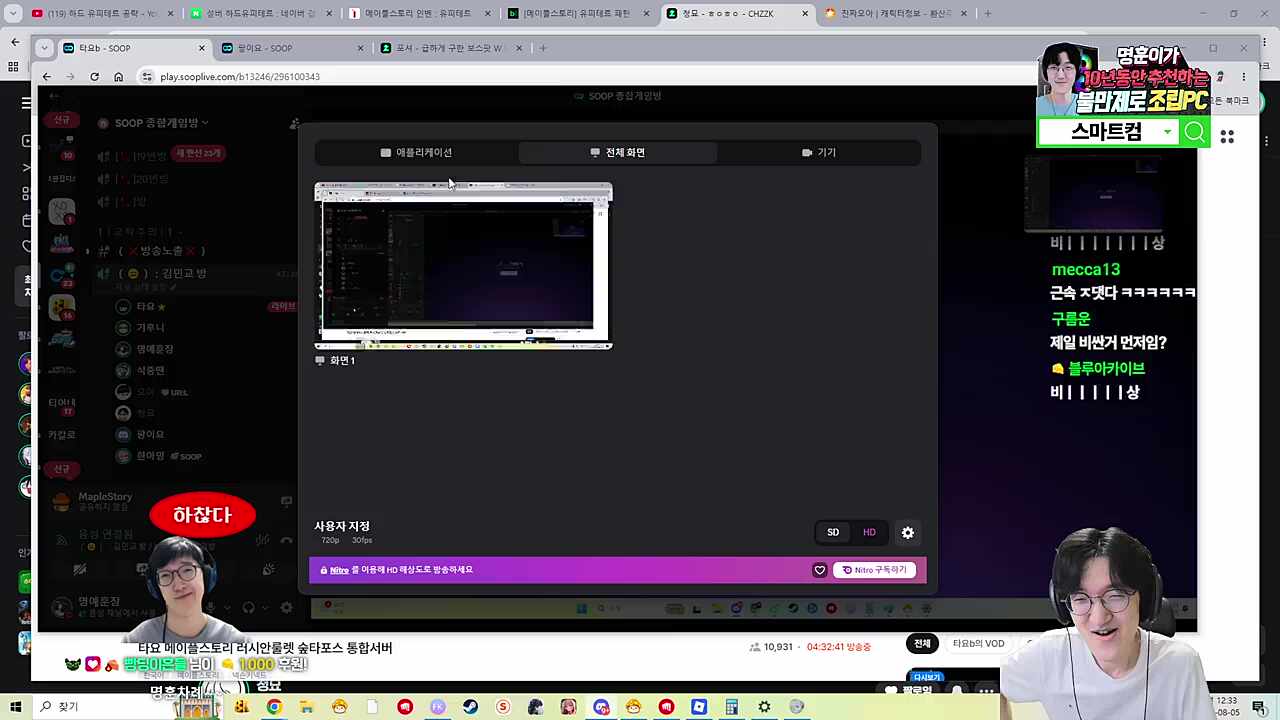
Task: Switch to the 애플리케이션 tab
Action: (416, 152)
